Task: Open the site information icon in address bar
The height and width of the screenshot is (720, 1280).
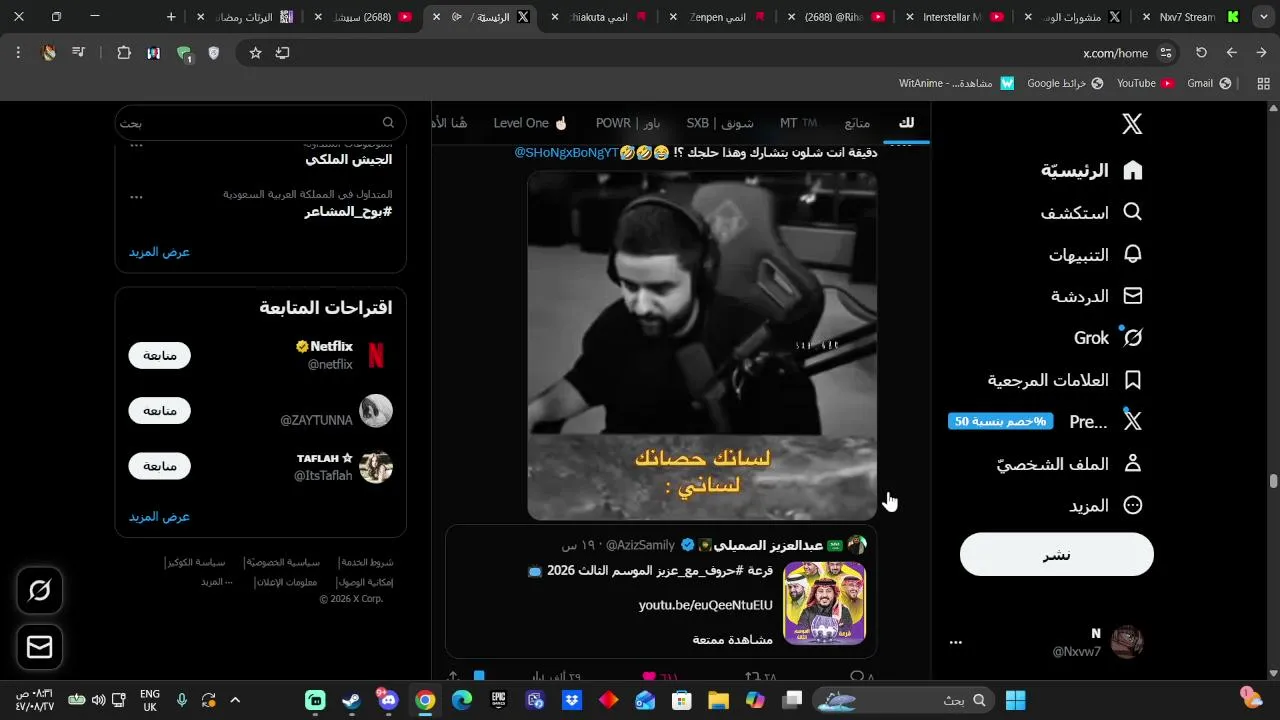Action: pyautogui.click(x=1165, y=53)
